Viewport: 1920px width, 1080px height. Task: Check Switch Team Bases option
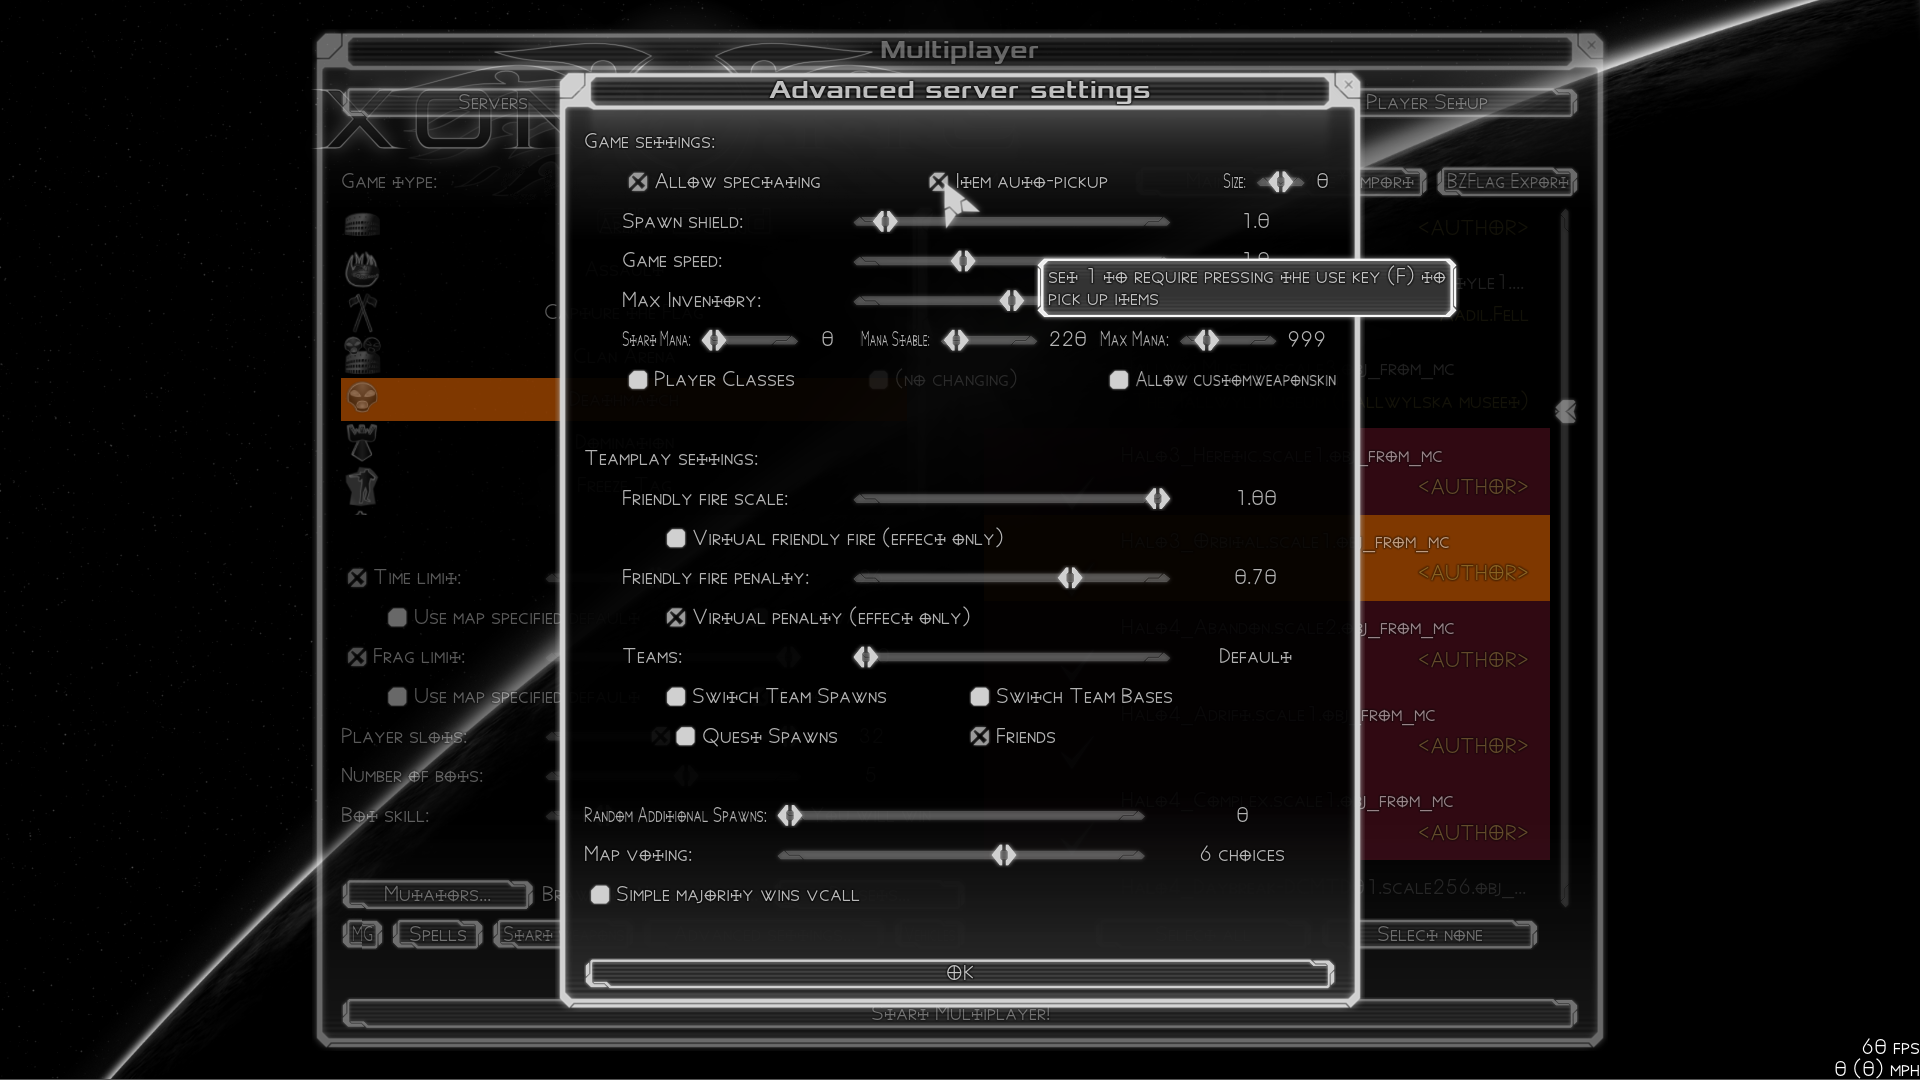[x=980, y=697]
